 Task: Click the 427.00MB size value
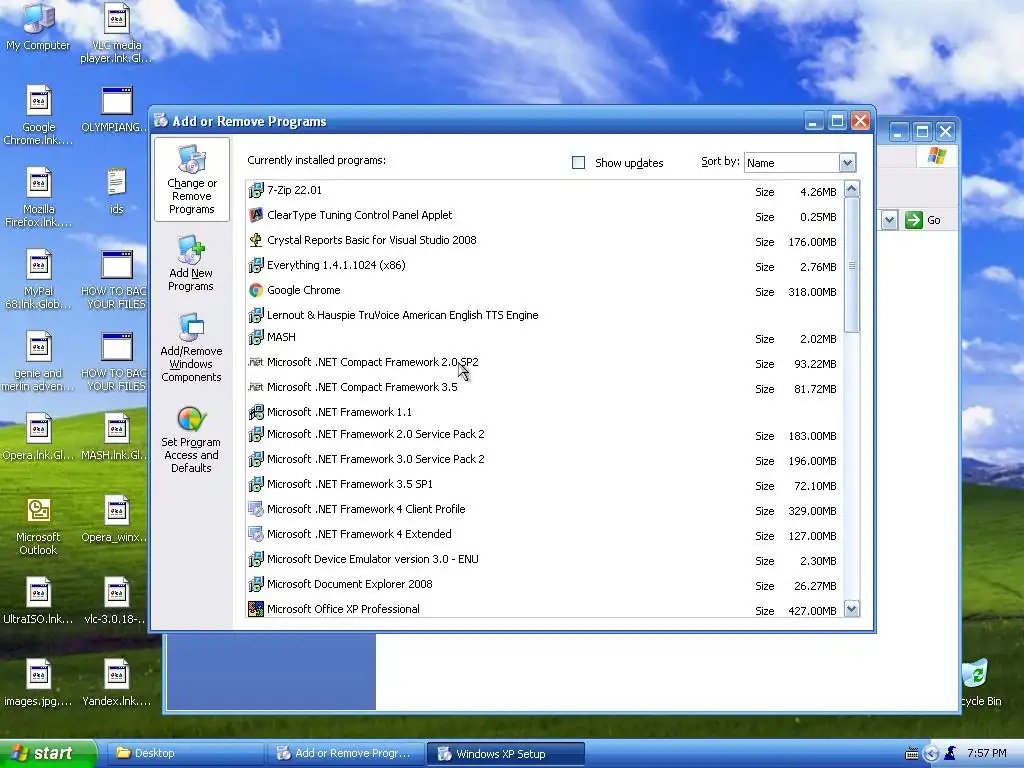[812, 611]
